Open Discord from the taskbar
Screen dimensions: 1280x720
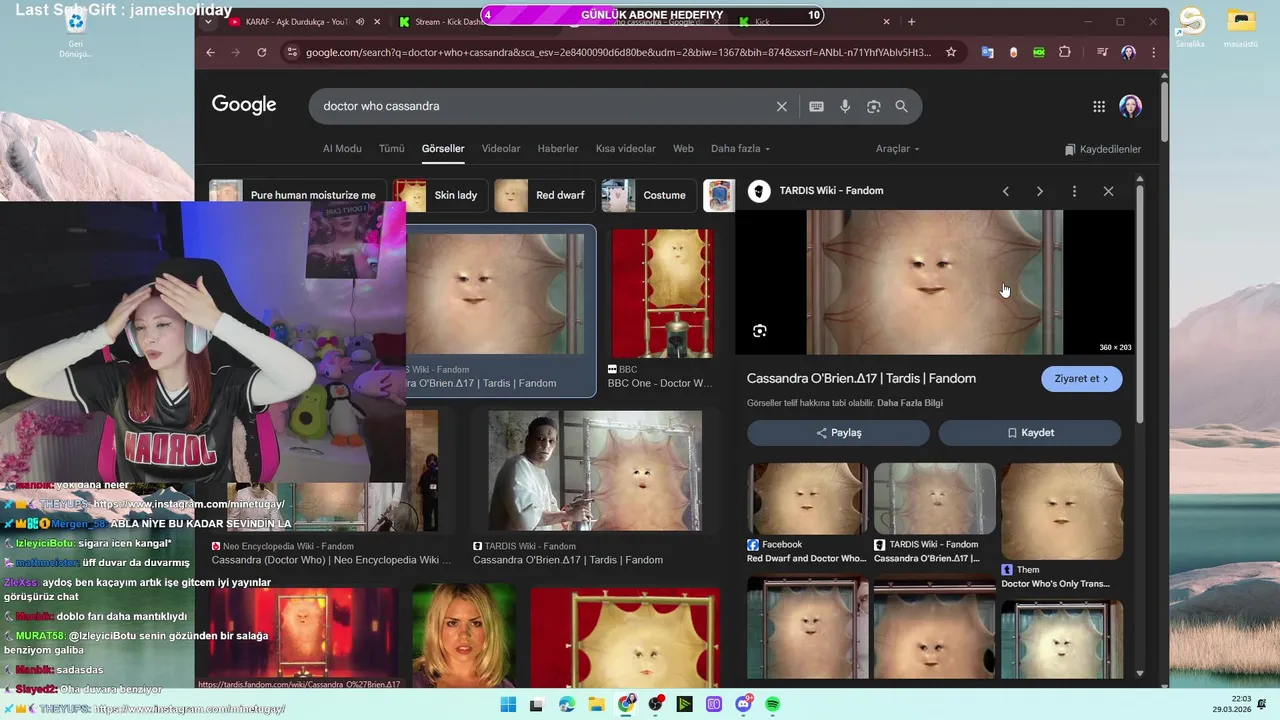[743, 704]
